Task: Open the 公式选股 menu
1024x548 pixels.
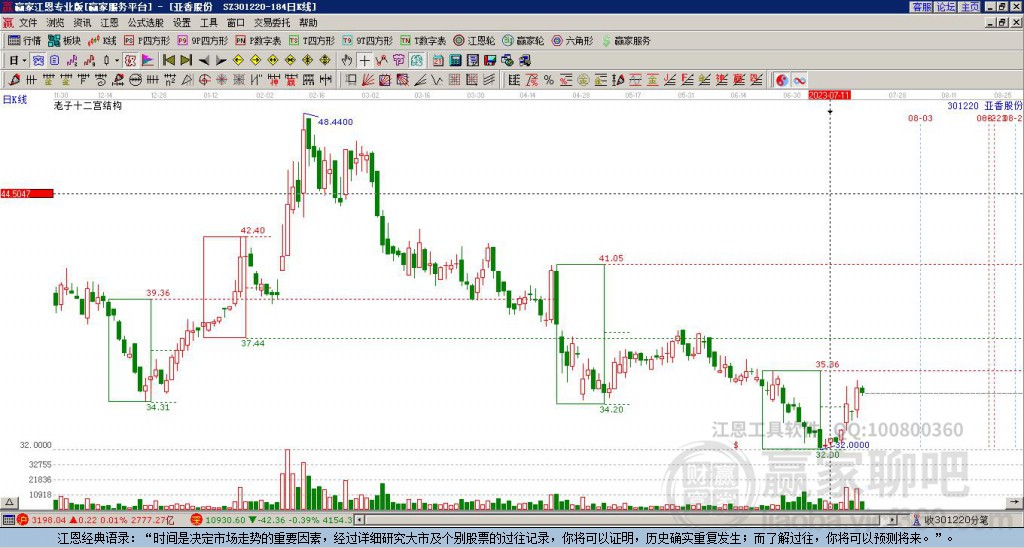Action: point(146,23)
